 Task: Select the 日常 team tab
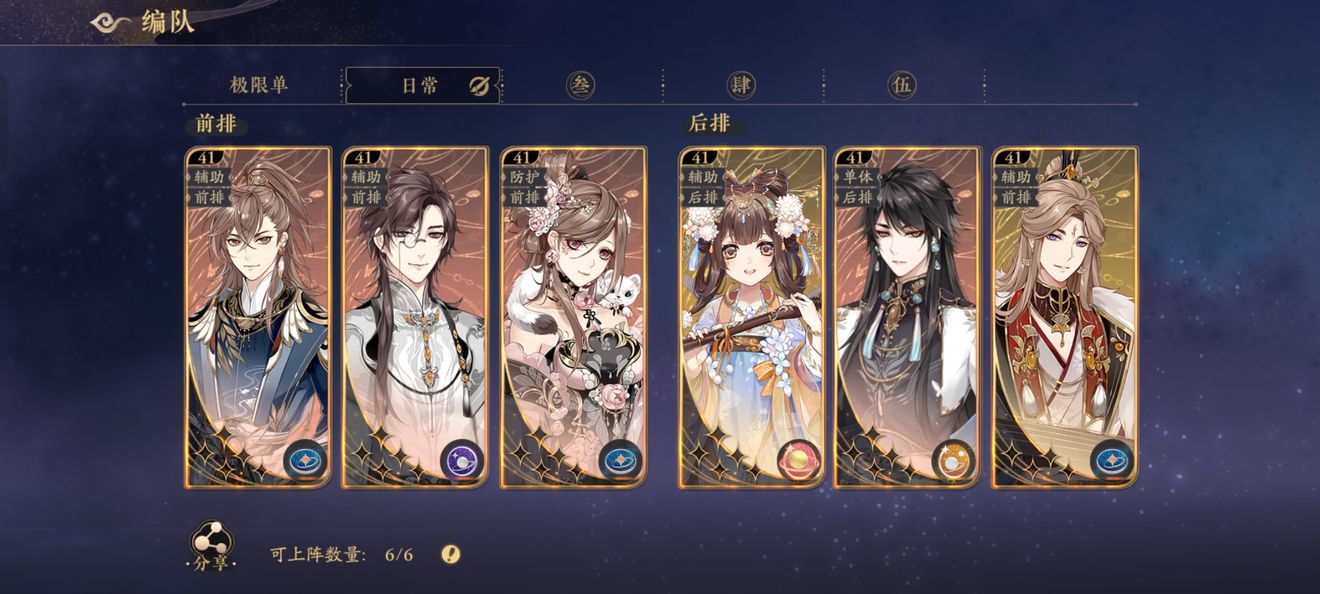(422, 85)
